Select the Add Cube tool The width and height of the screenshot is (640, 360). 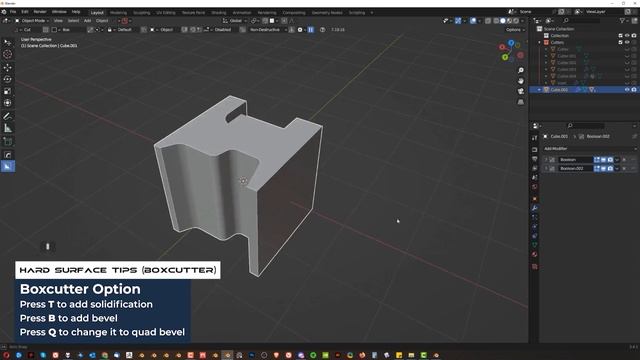point(7,142)
